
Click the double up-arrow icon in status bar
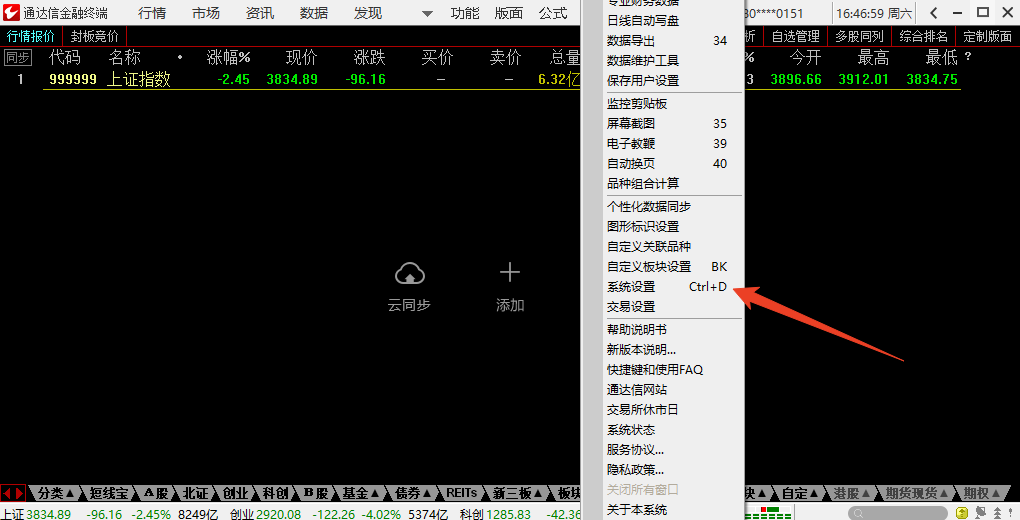(x=997, y=513)
